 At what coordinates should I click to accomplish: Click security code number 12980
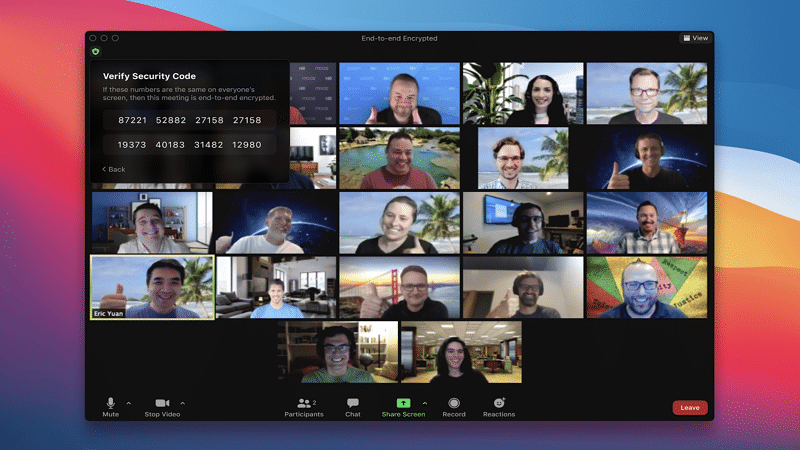247,145
